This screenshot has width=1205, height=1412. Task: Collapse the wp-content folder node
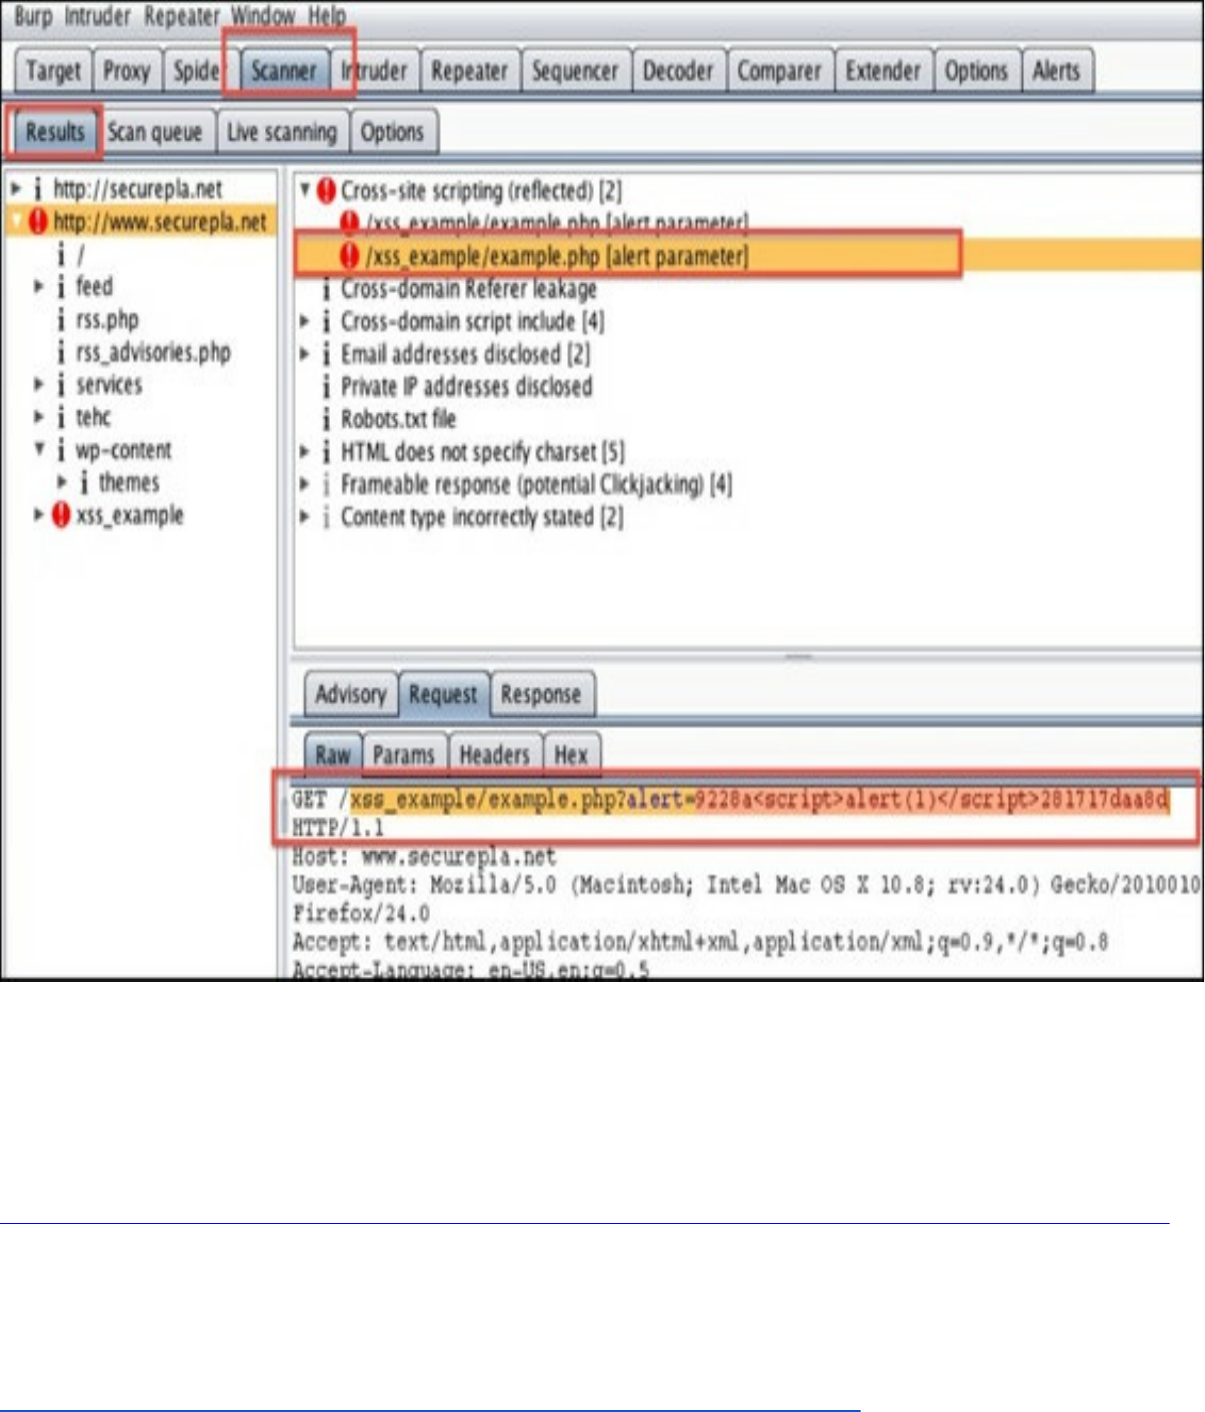[x=39, y=450]
